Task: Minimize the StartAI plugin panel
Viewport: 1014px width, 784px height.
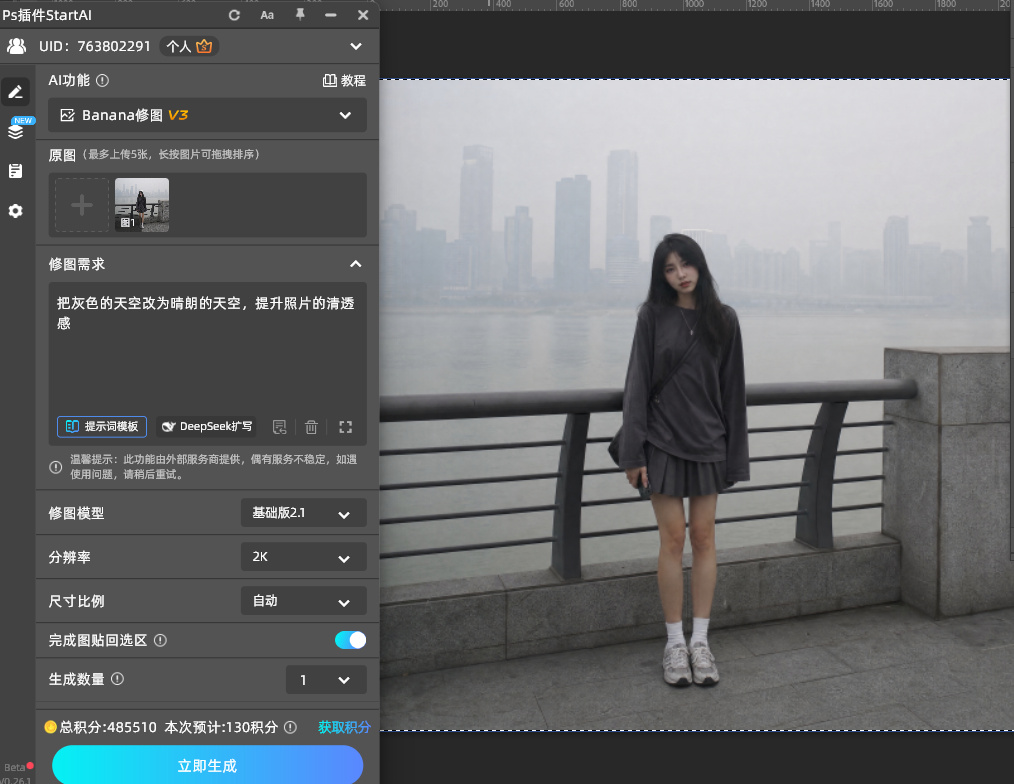Action: [x=331, y=15]
